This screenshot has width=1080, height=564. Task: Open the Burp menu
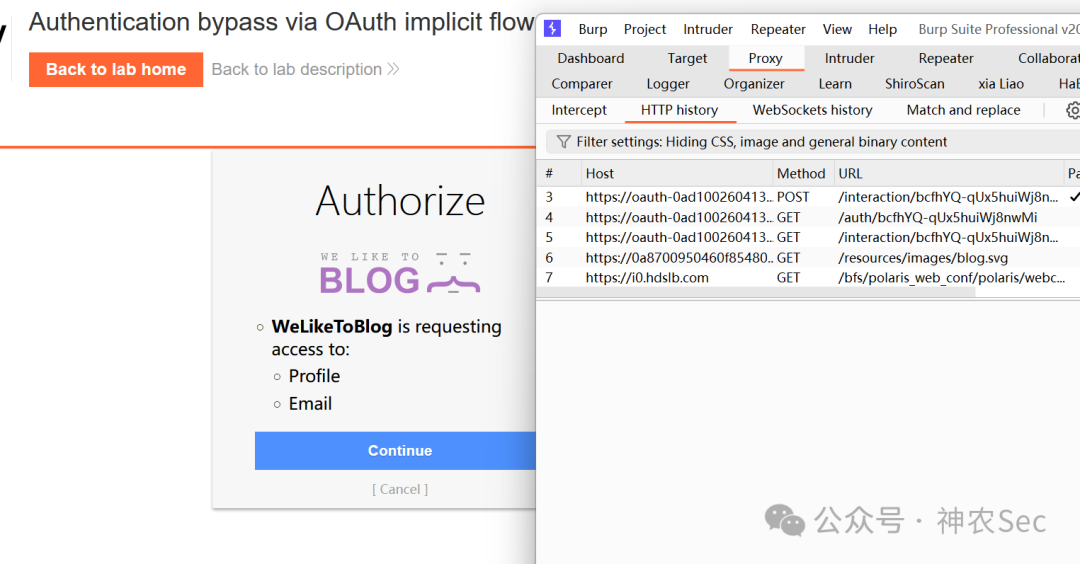[x=592, y=29]
